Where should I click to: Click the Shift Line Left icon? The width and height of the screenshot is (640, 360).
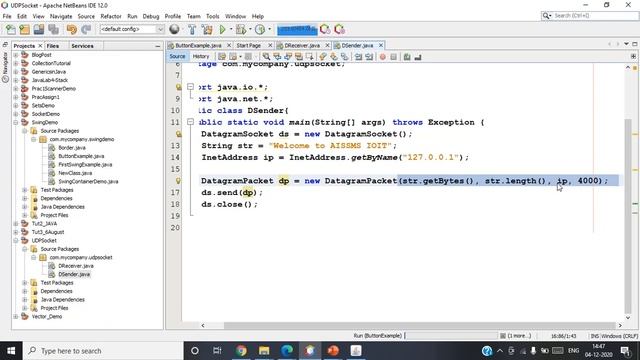358,57
